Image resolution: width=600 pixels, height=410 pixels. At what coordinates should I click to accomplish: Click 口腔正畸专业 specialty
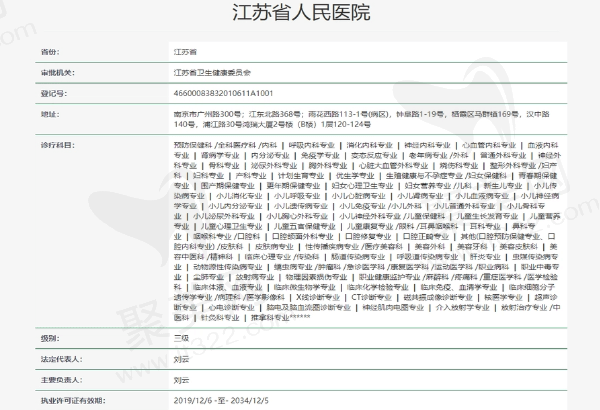pos(426,237)
